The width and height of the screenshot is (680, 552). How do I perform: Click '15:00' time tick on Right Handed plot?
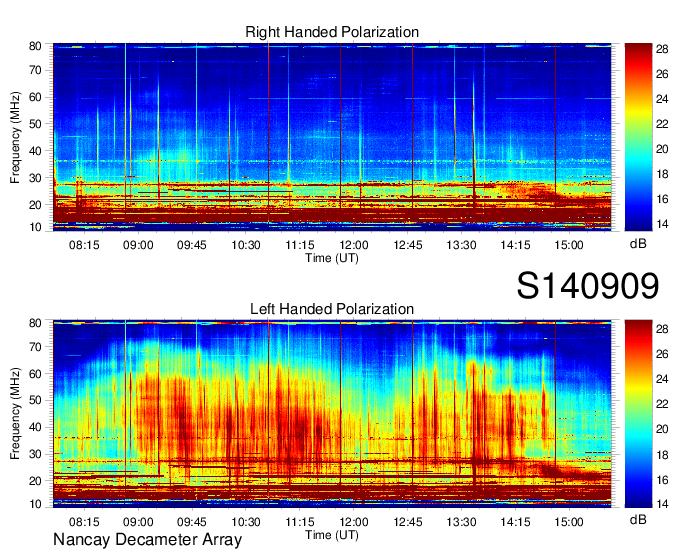(x=569, y=245)
